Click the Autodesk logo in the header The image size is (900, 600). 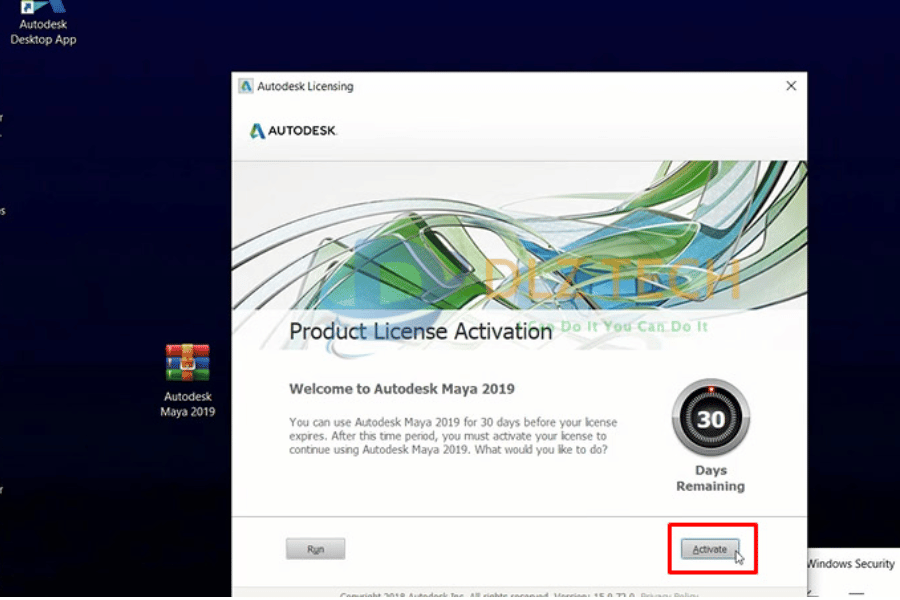293,131
